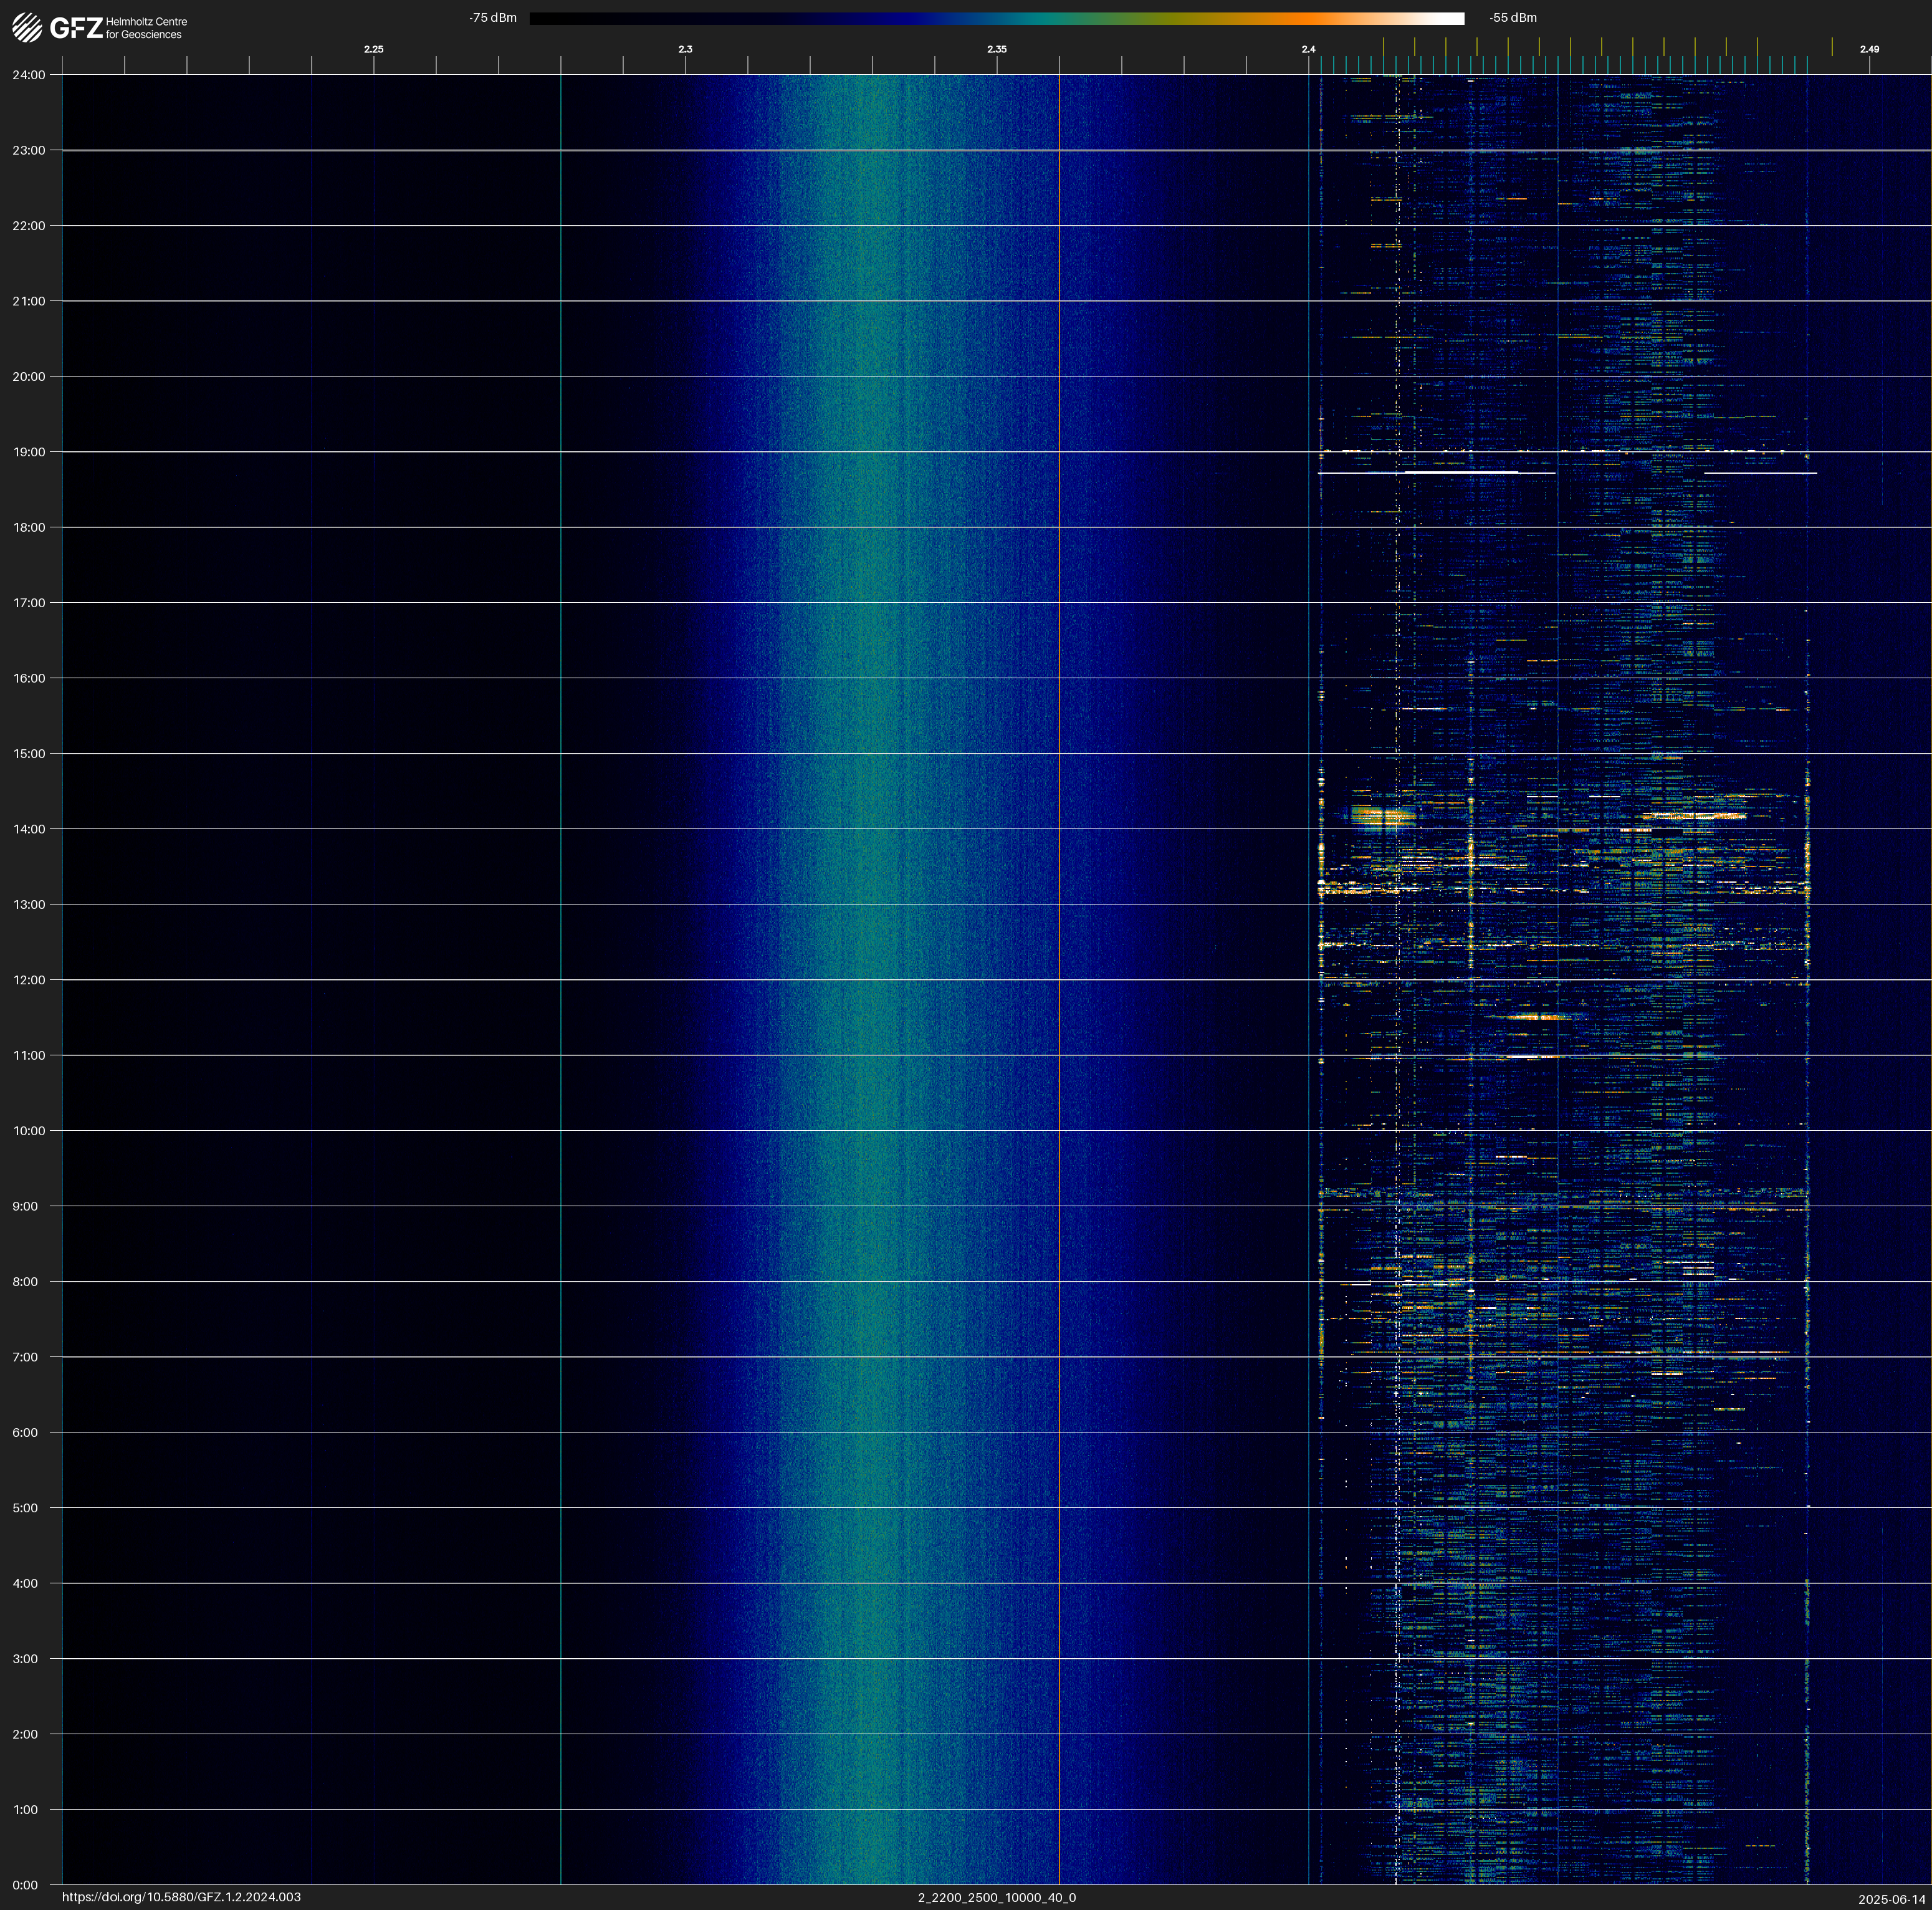Click the GFZ striped globe logo
1932x1910 pixels.
click(x=27, y=28)
